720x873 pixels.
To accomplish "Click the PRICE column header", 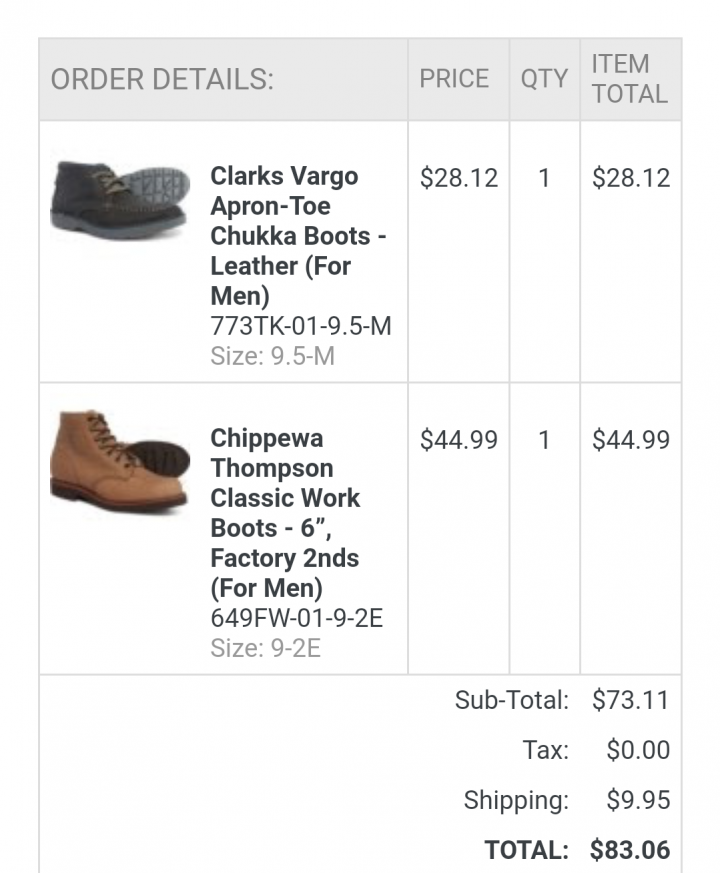I will 454,79.
